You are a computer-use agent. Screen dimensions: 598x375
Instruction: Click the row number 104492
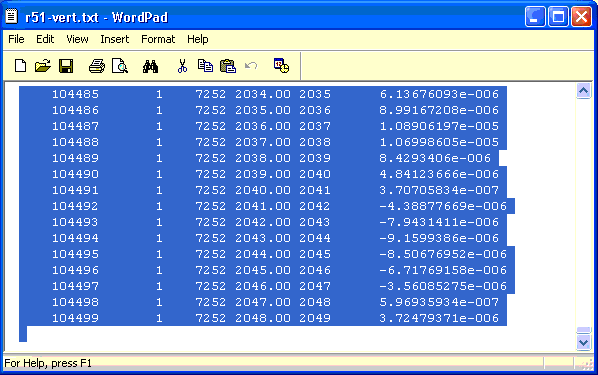[x=75, y=206]
